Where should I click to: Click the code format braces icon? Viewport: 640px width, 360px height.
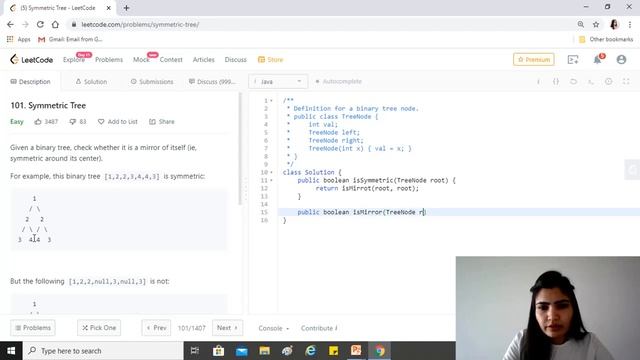[x=556, y=82]
